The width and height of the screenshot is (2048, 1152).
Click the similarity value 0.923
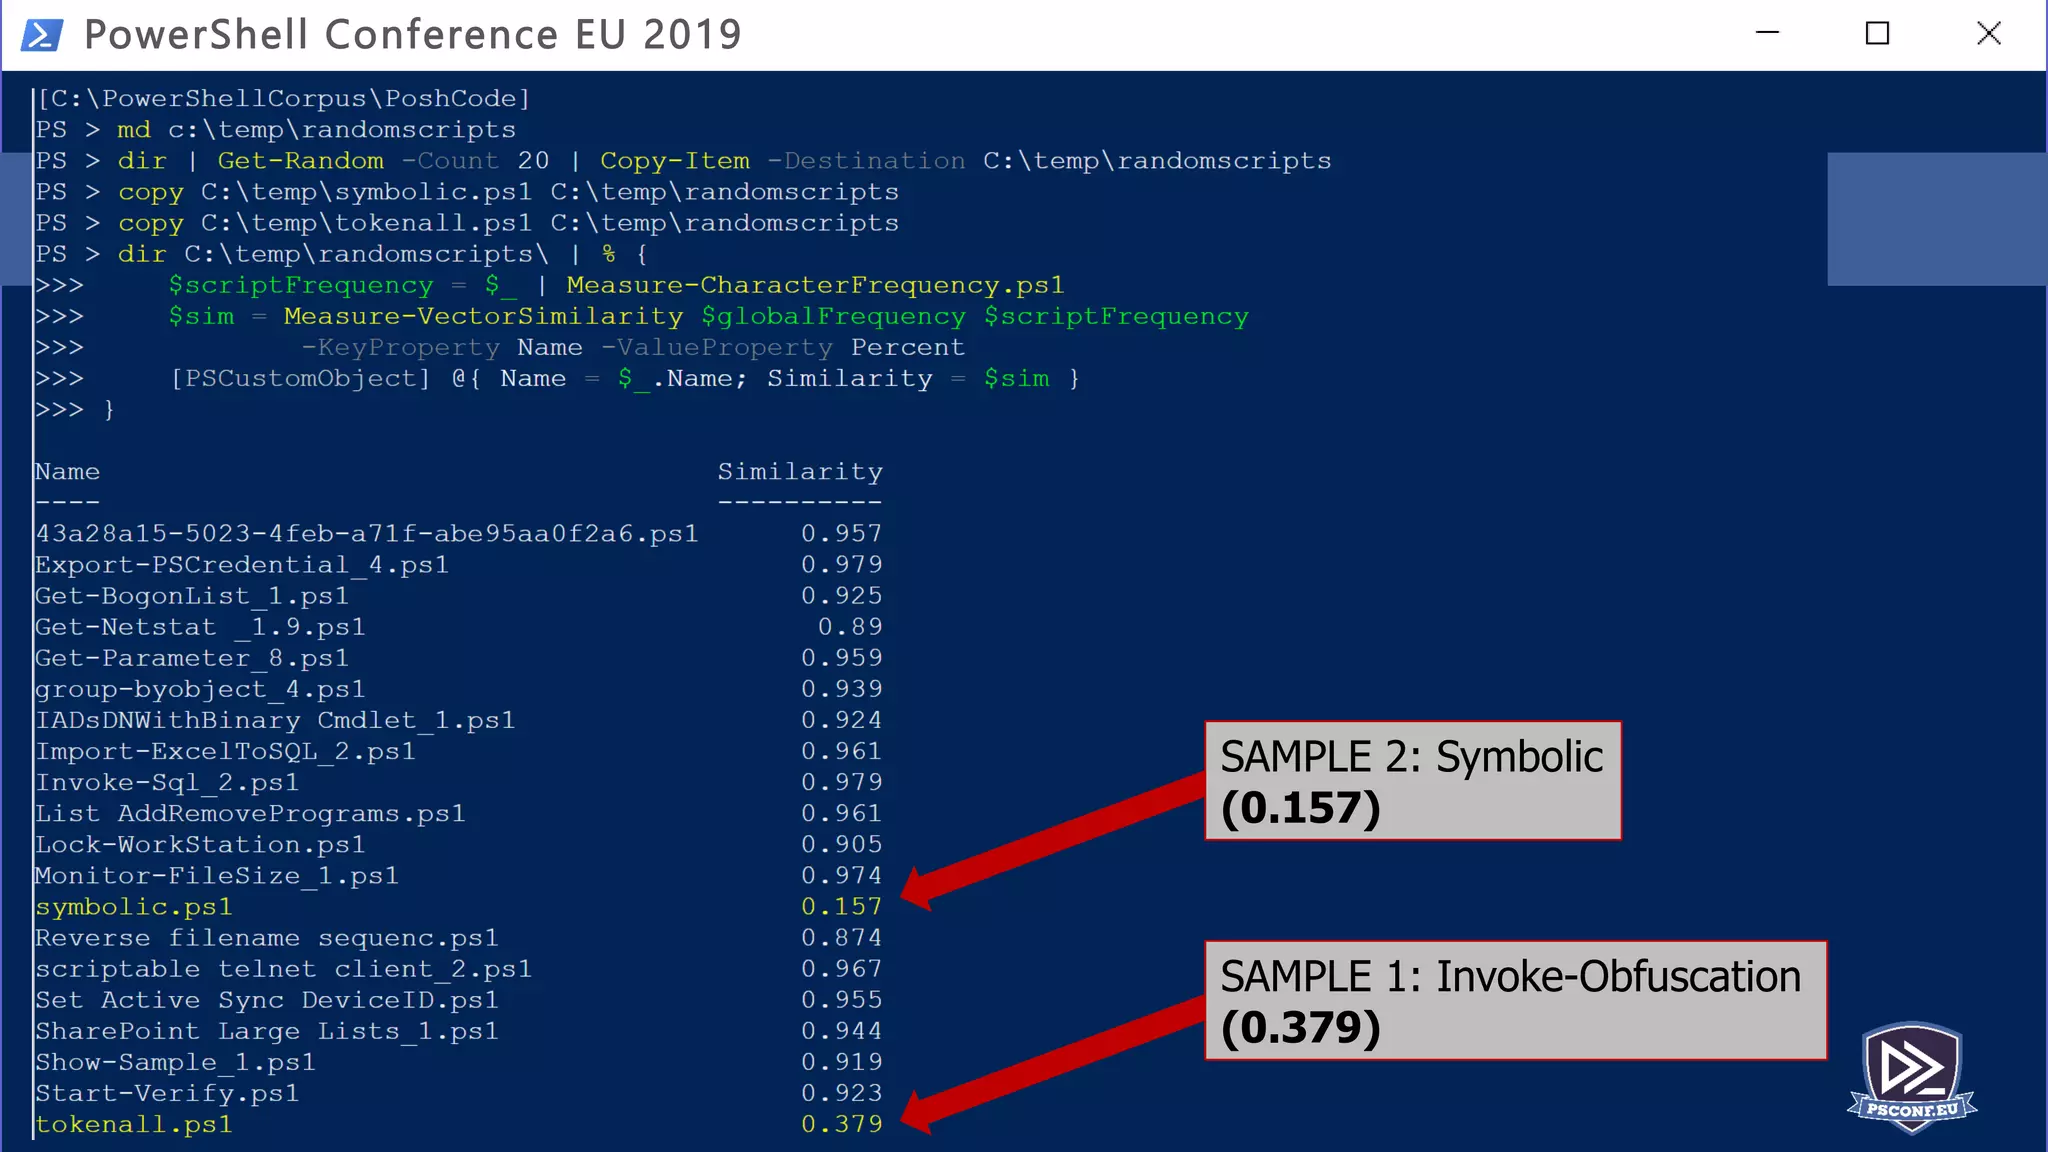click(842, 1093)
